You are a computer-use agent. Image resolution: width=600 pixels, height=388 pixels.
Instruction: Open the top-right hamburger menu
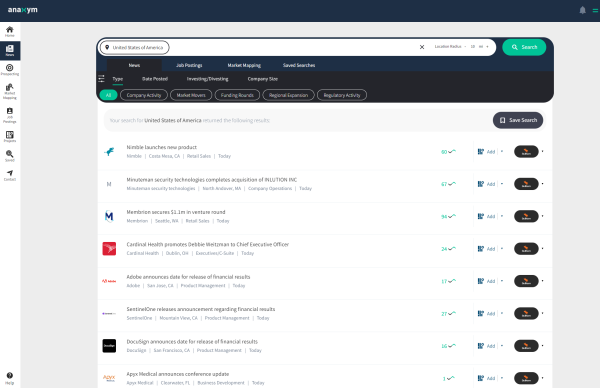click(x=595, y=11)
